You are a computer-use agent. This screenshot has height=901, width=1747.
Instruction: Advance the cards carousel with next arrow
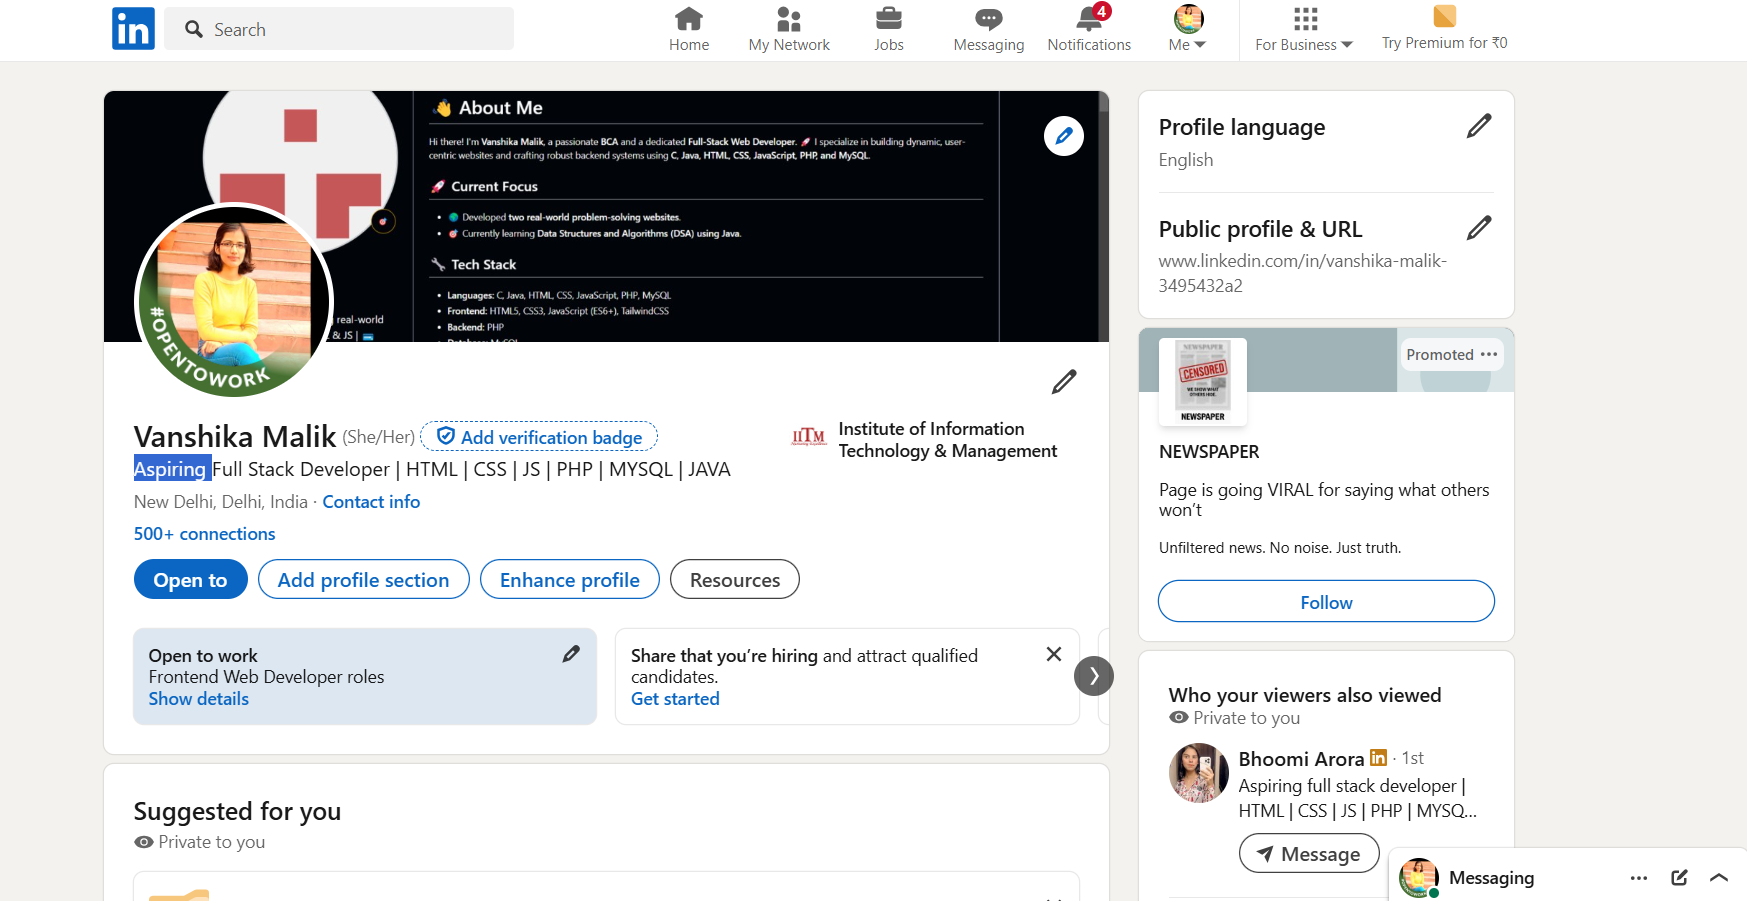point(1094,676)
